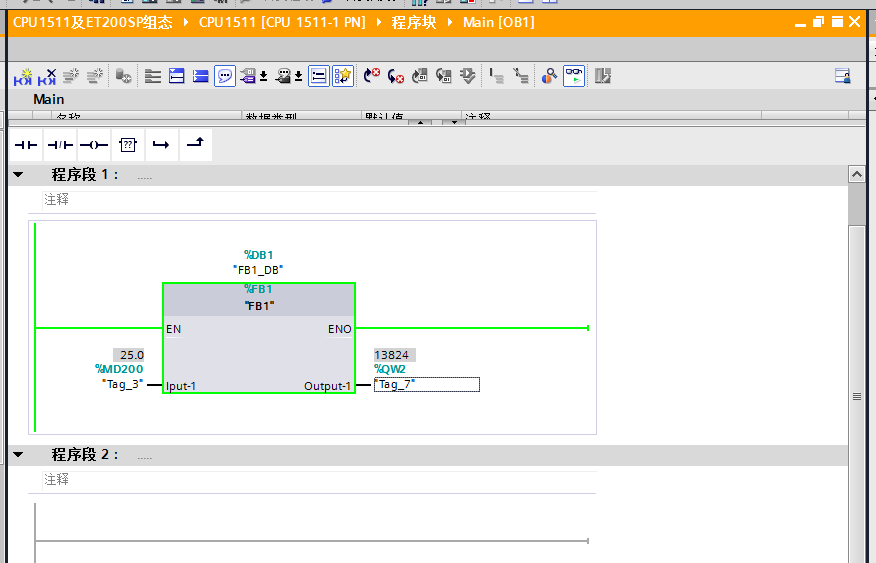Screen dimensions: 876x563
Task: Click open branch favorite icon
Action: 161,145
